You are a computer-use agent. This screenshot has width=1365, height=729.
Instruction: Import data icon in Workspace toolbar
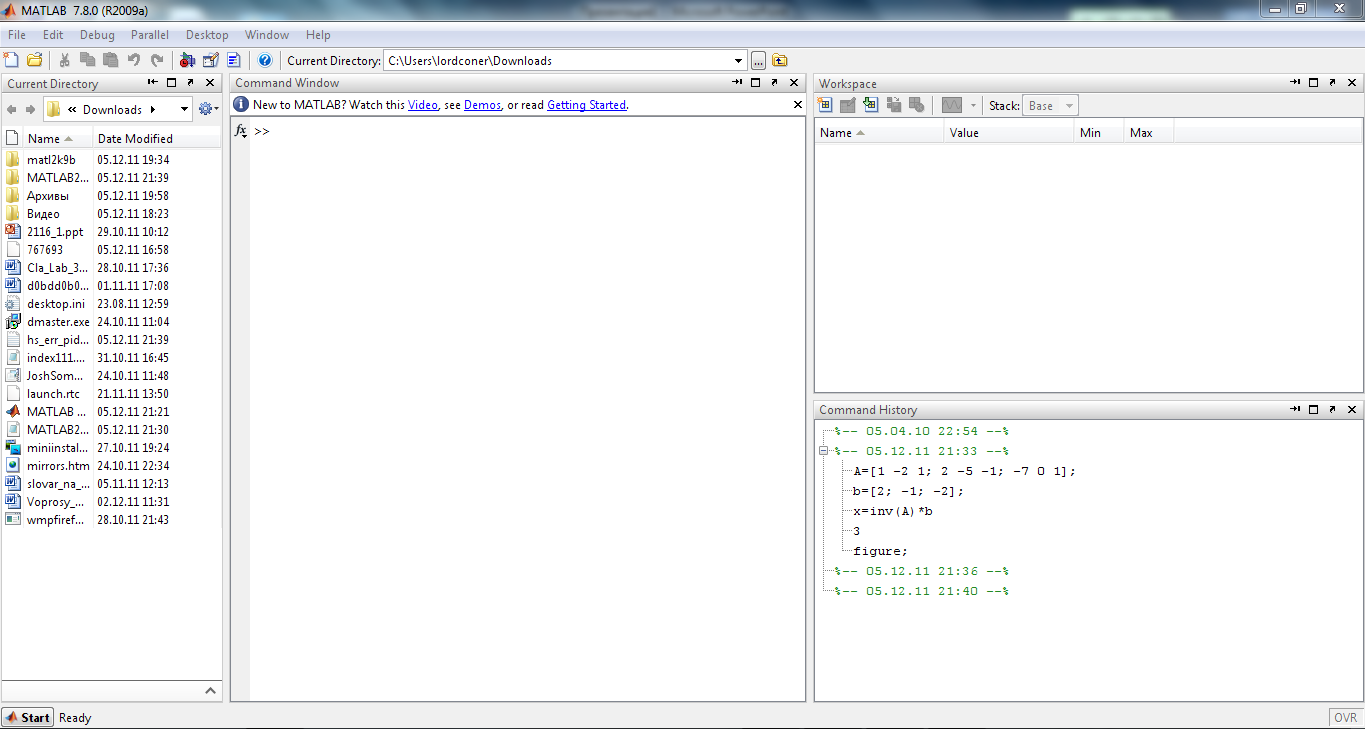click(870, 105)
